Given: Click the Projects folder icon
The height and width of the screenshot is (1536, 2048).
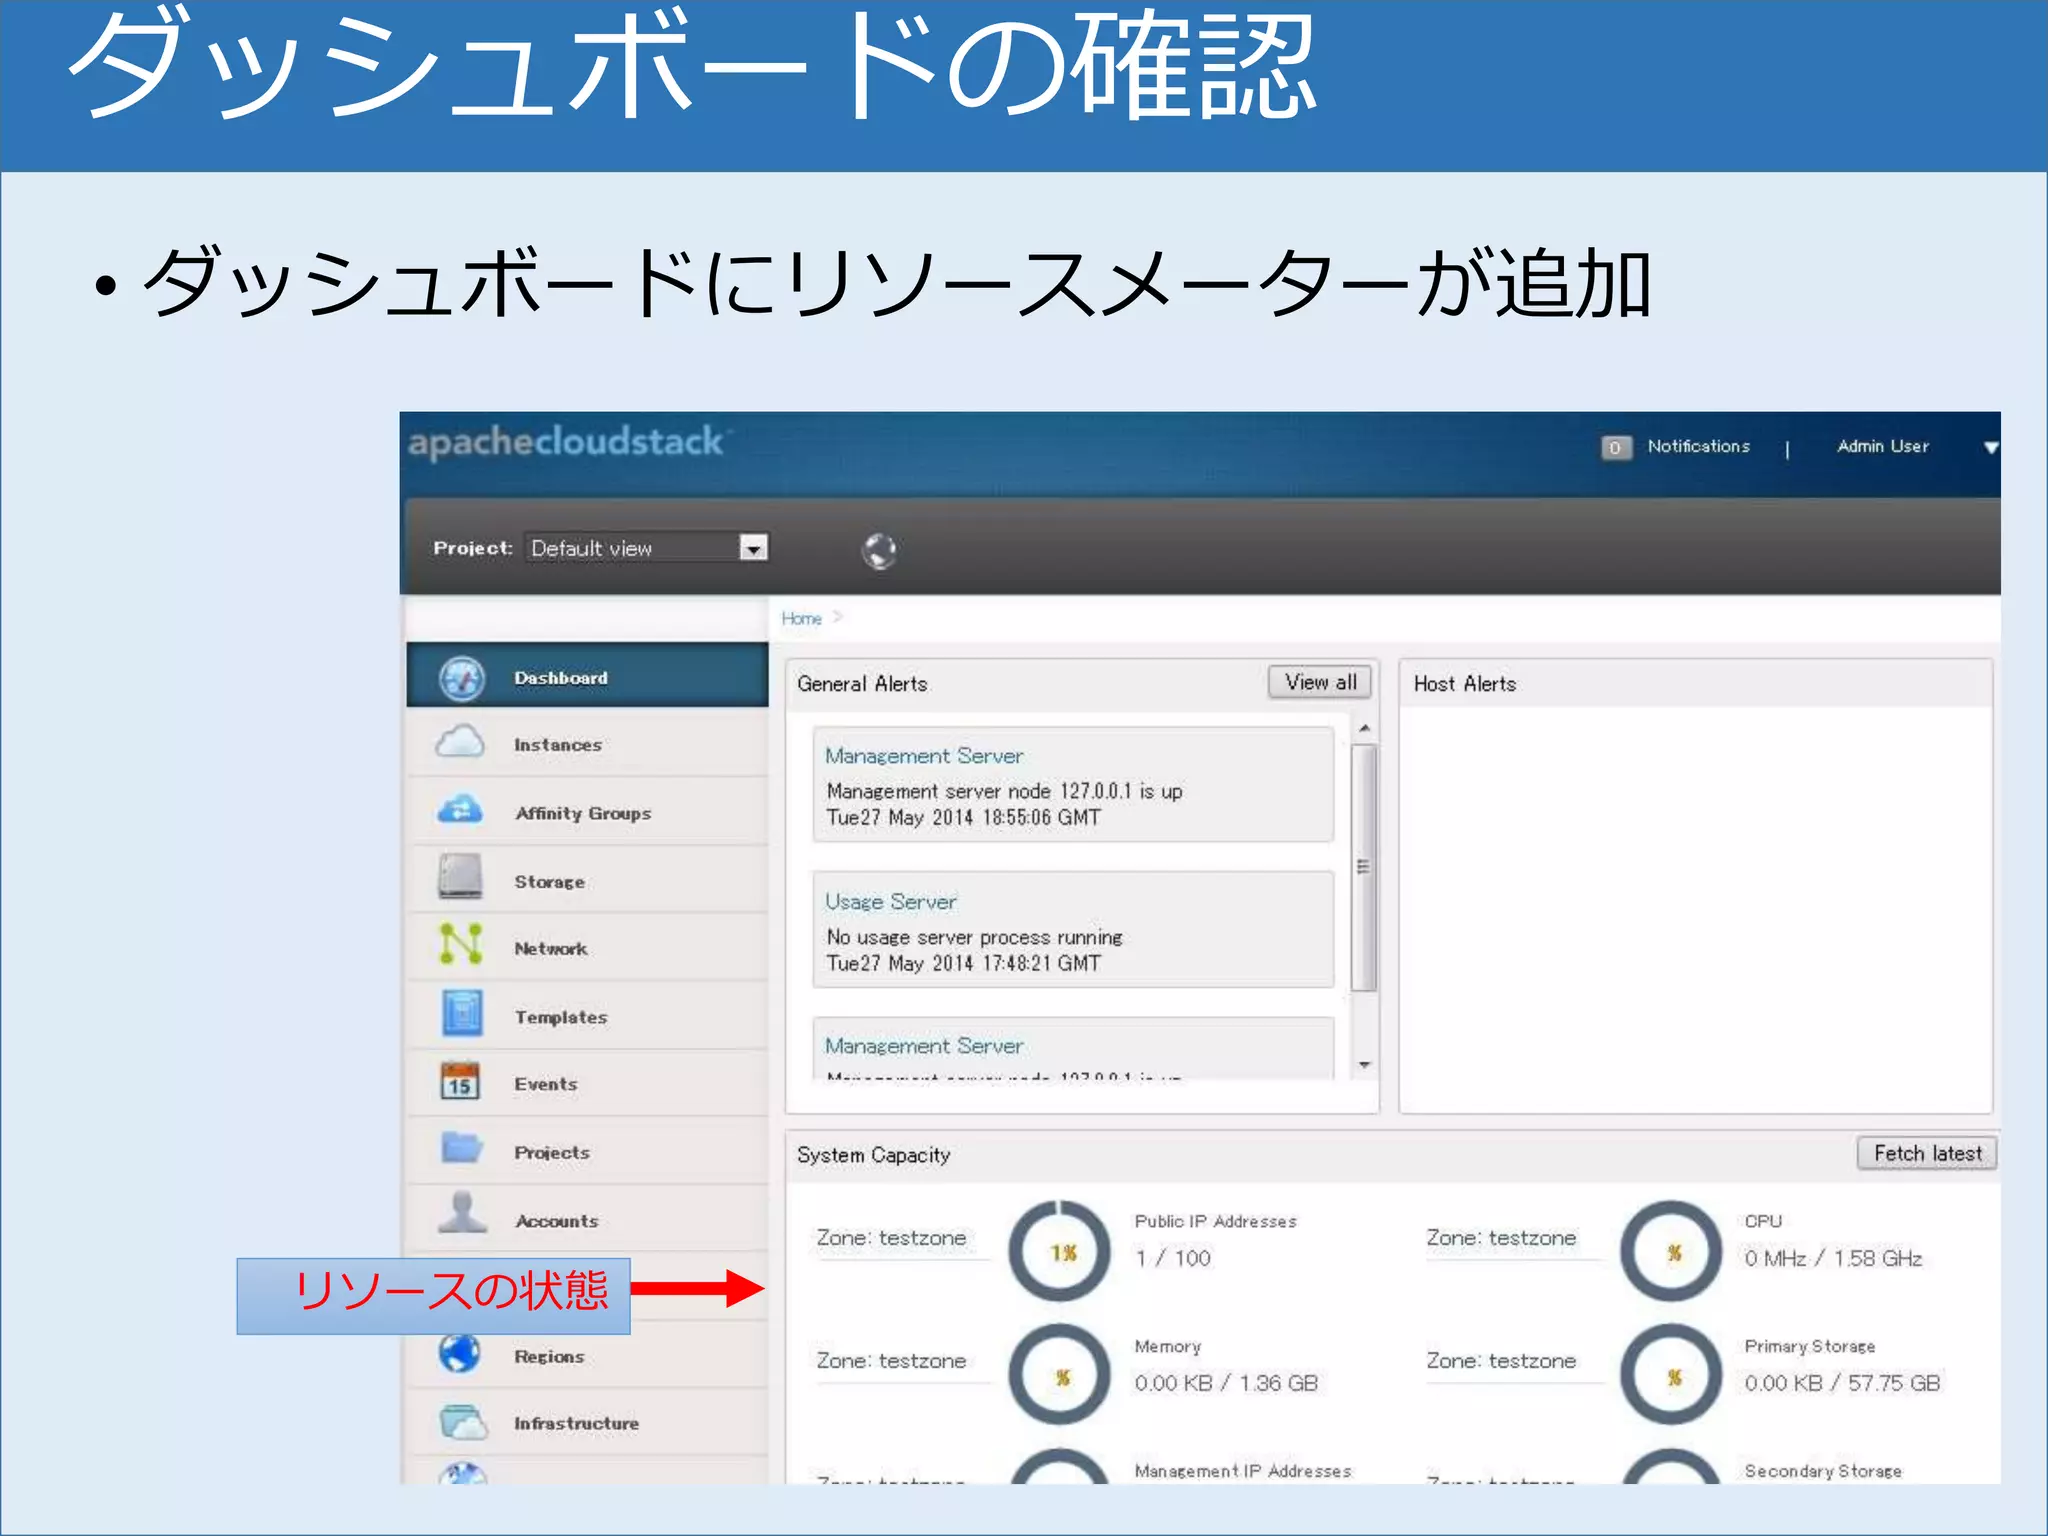Looking at the screenshot, I should pos(462,1147).
